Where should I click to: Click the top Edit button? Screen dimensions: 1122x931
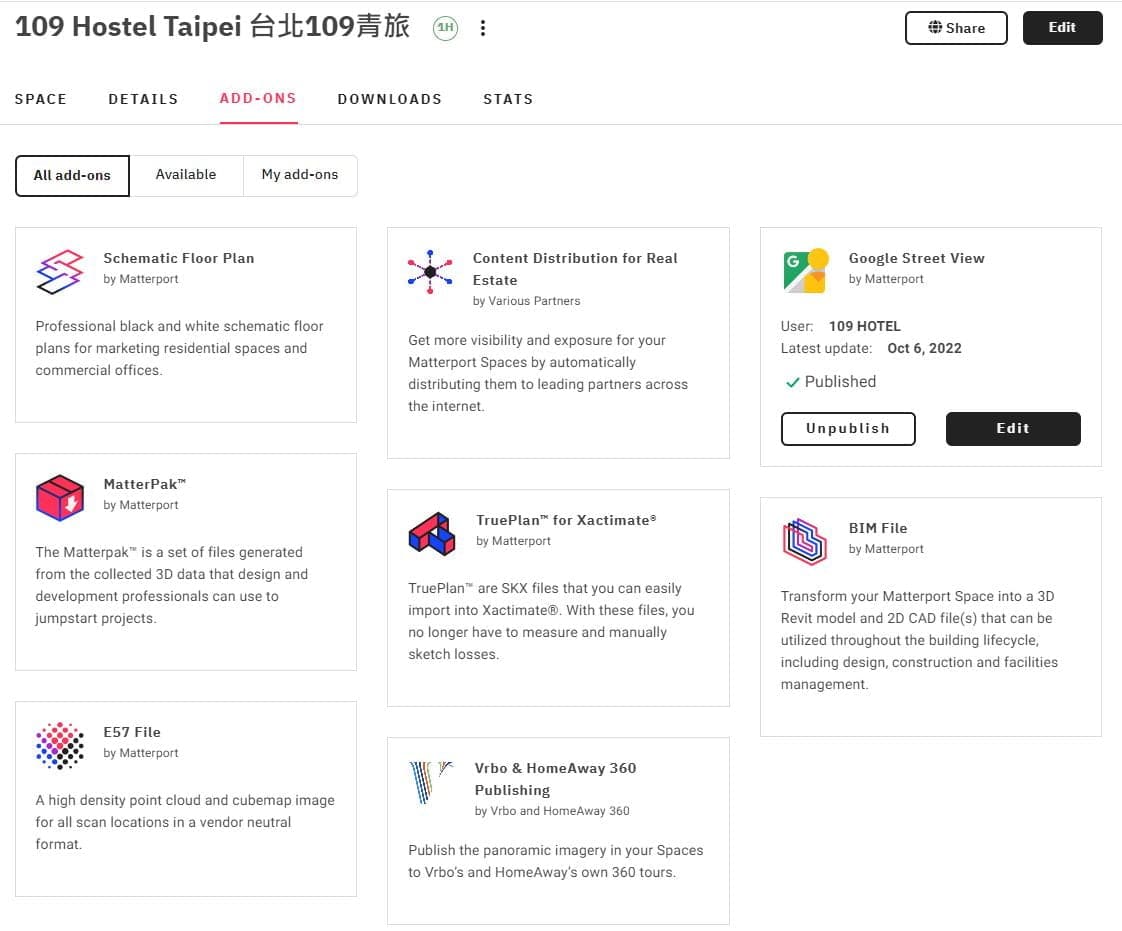(1062, 28)
